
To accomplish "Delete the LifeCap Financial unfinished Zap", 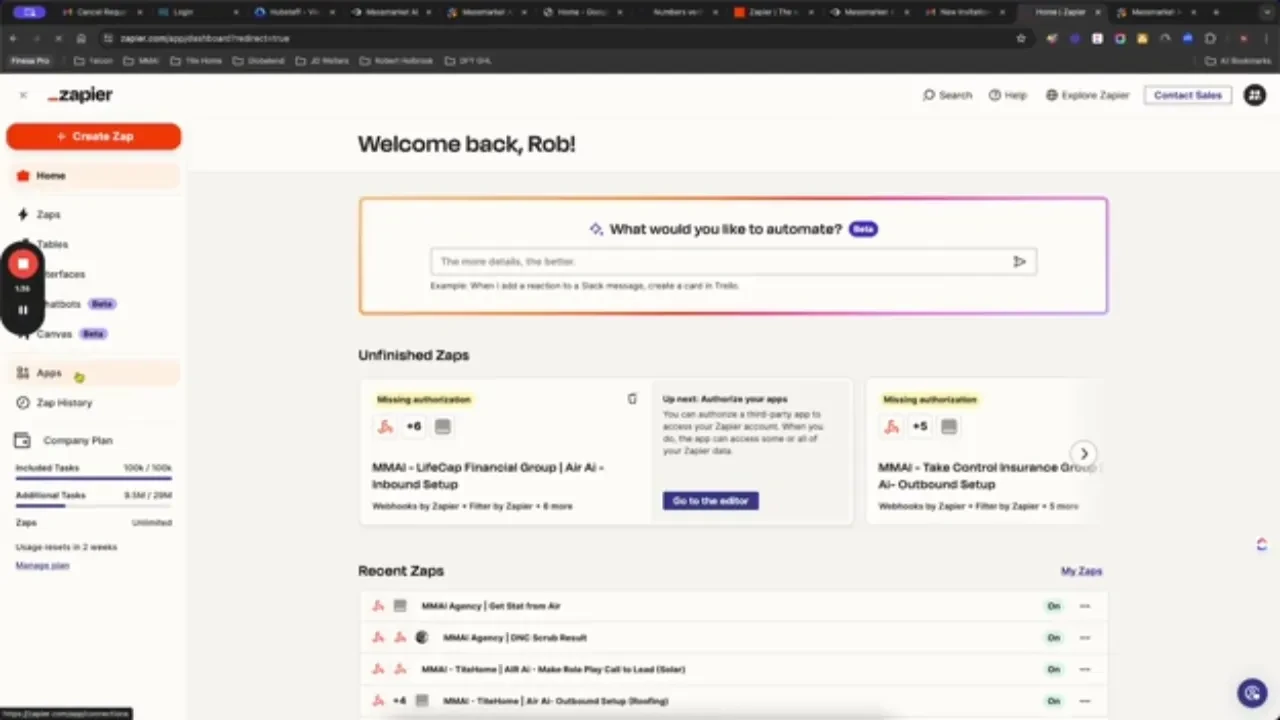I will click(x=632, y=399).
